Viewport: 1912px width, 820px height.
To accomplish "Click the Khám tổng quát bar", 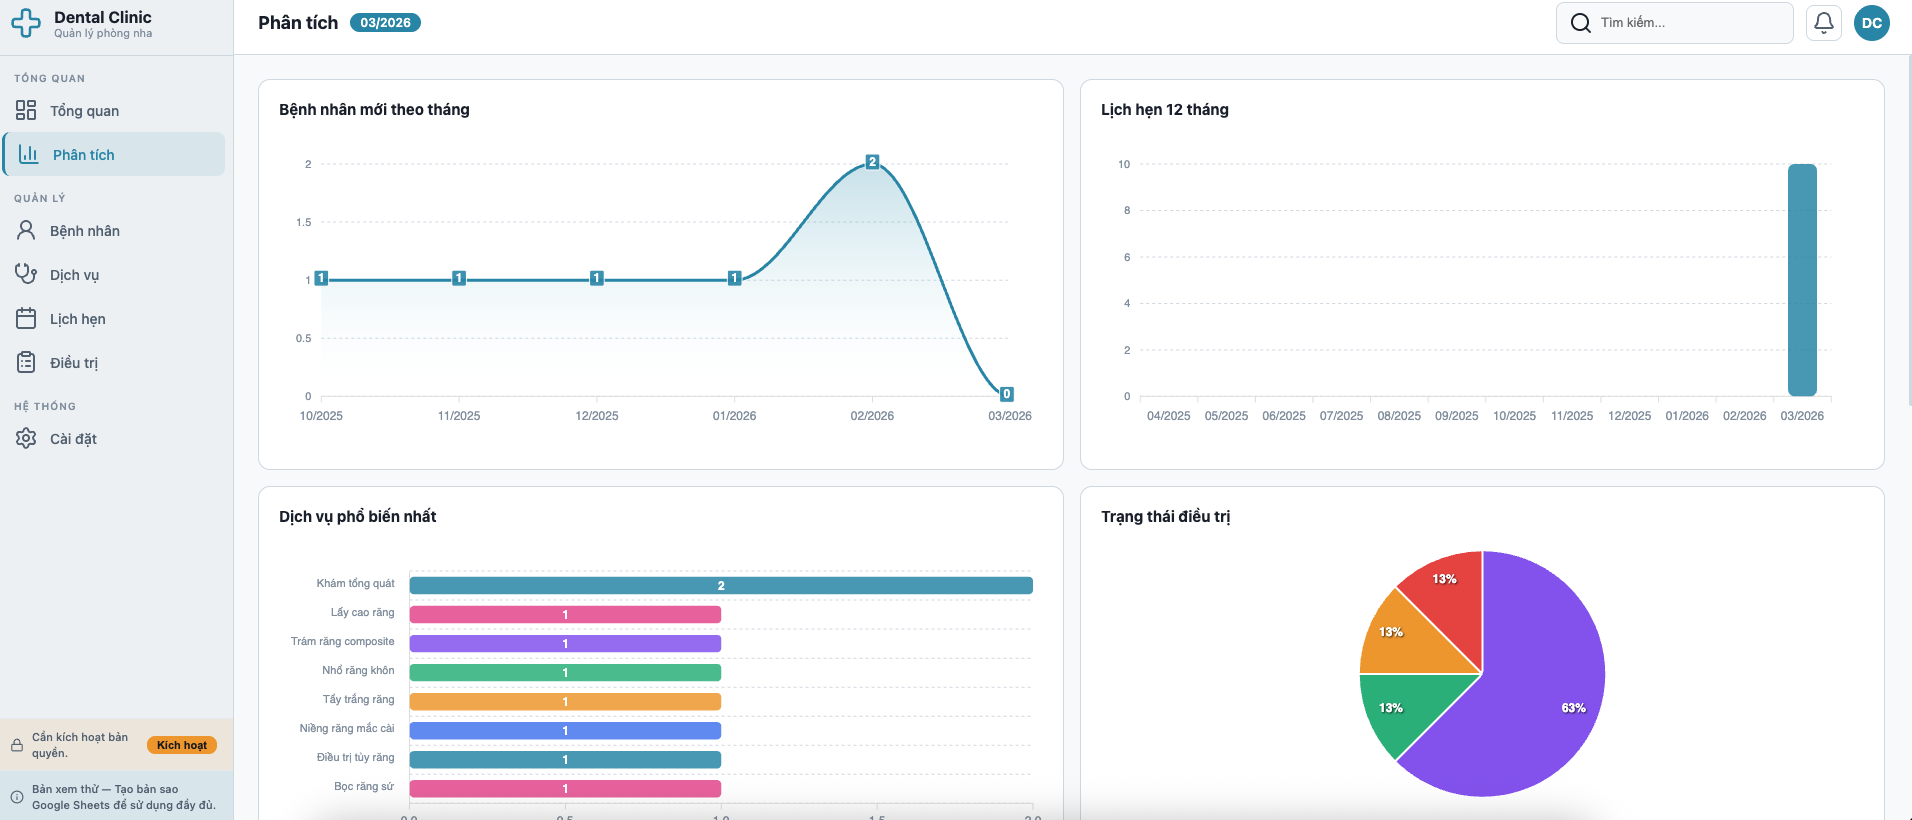I will 720,586.
